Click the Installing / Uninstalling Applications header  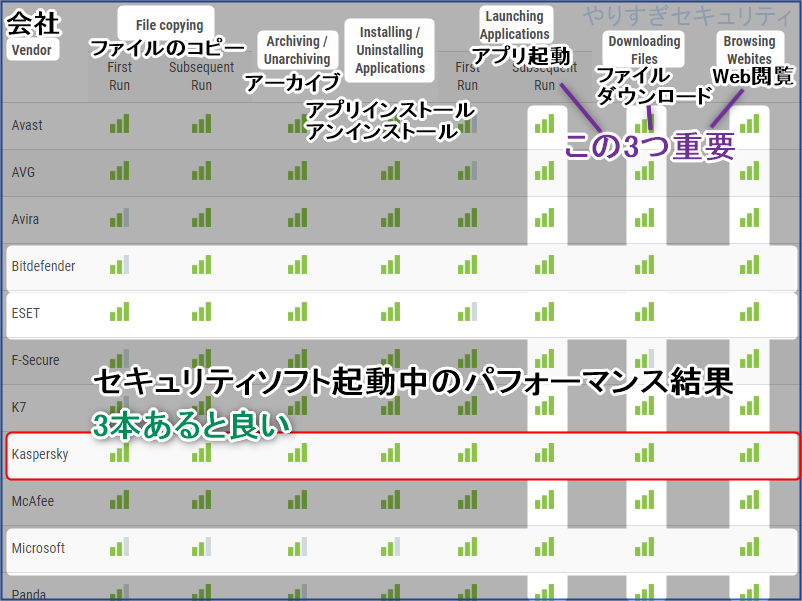coord(390,50)
